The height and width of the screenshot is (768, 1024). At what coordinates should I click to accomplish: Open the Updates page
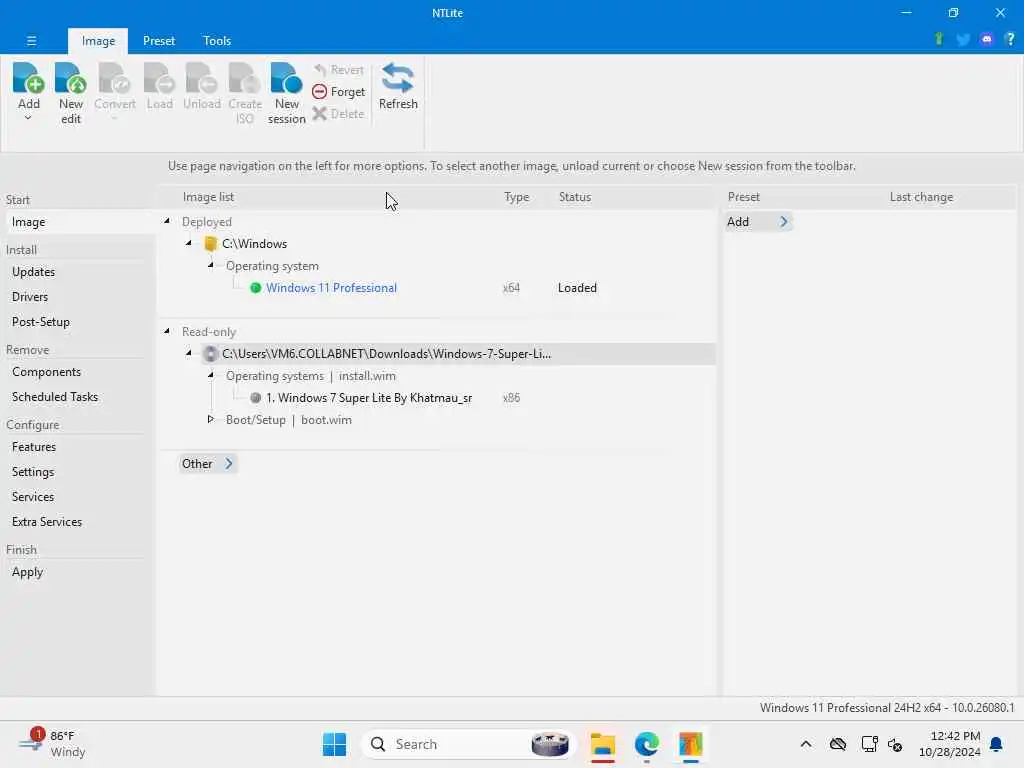[33, 272]
